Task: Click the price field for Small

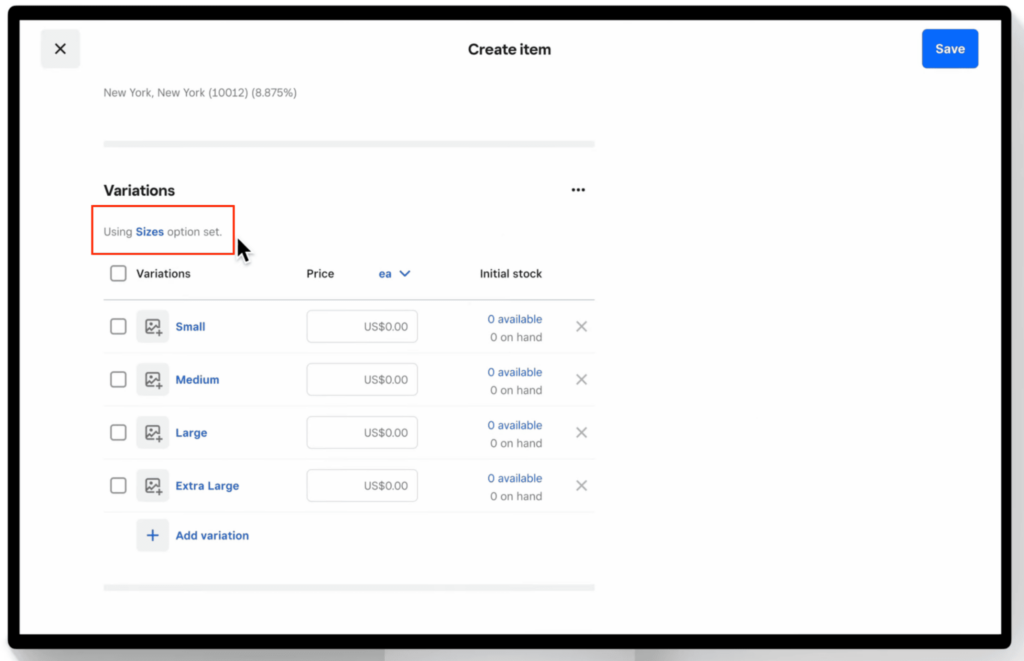Action: tap(362, 326)
